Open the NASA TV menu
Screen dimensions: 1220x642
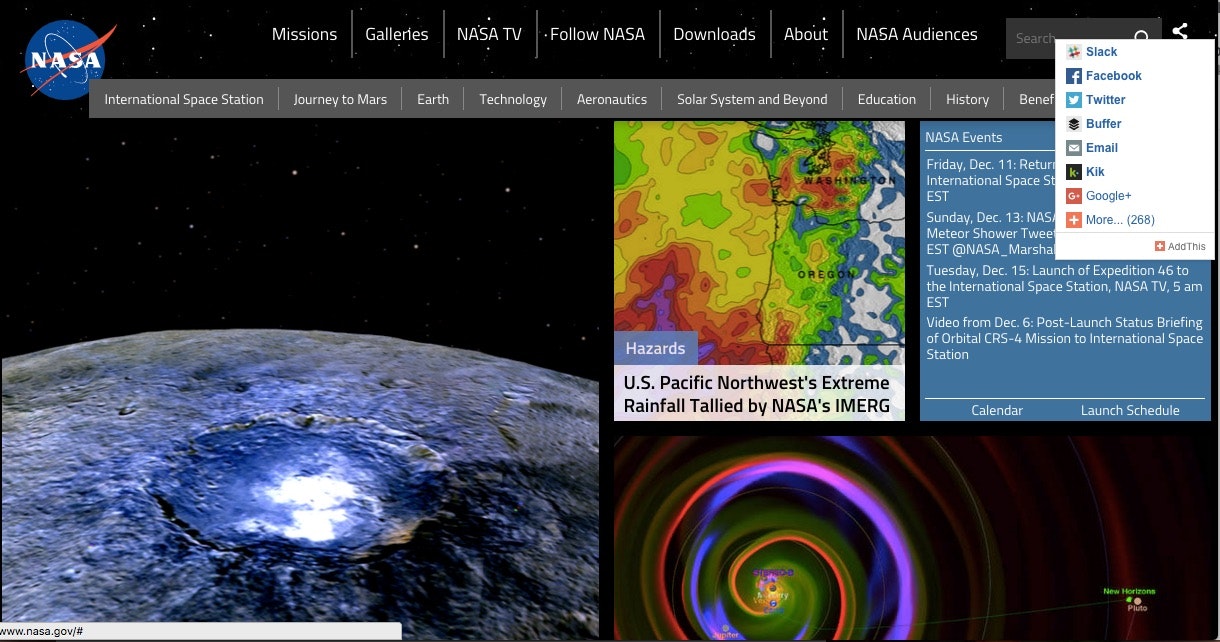pos(489,34)
